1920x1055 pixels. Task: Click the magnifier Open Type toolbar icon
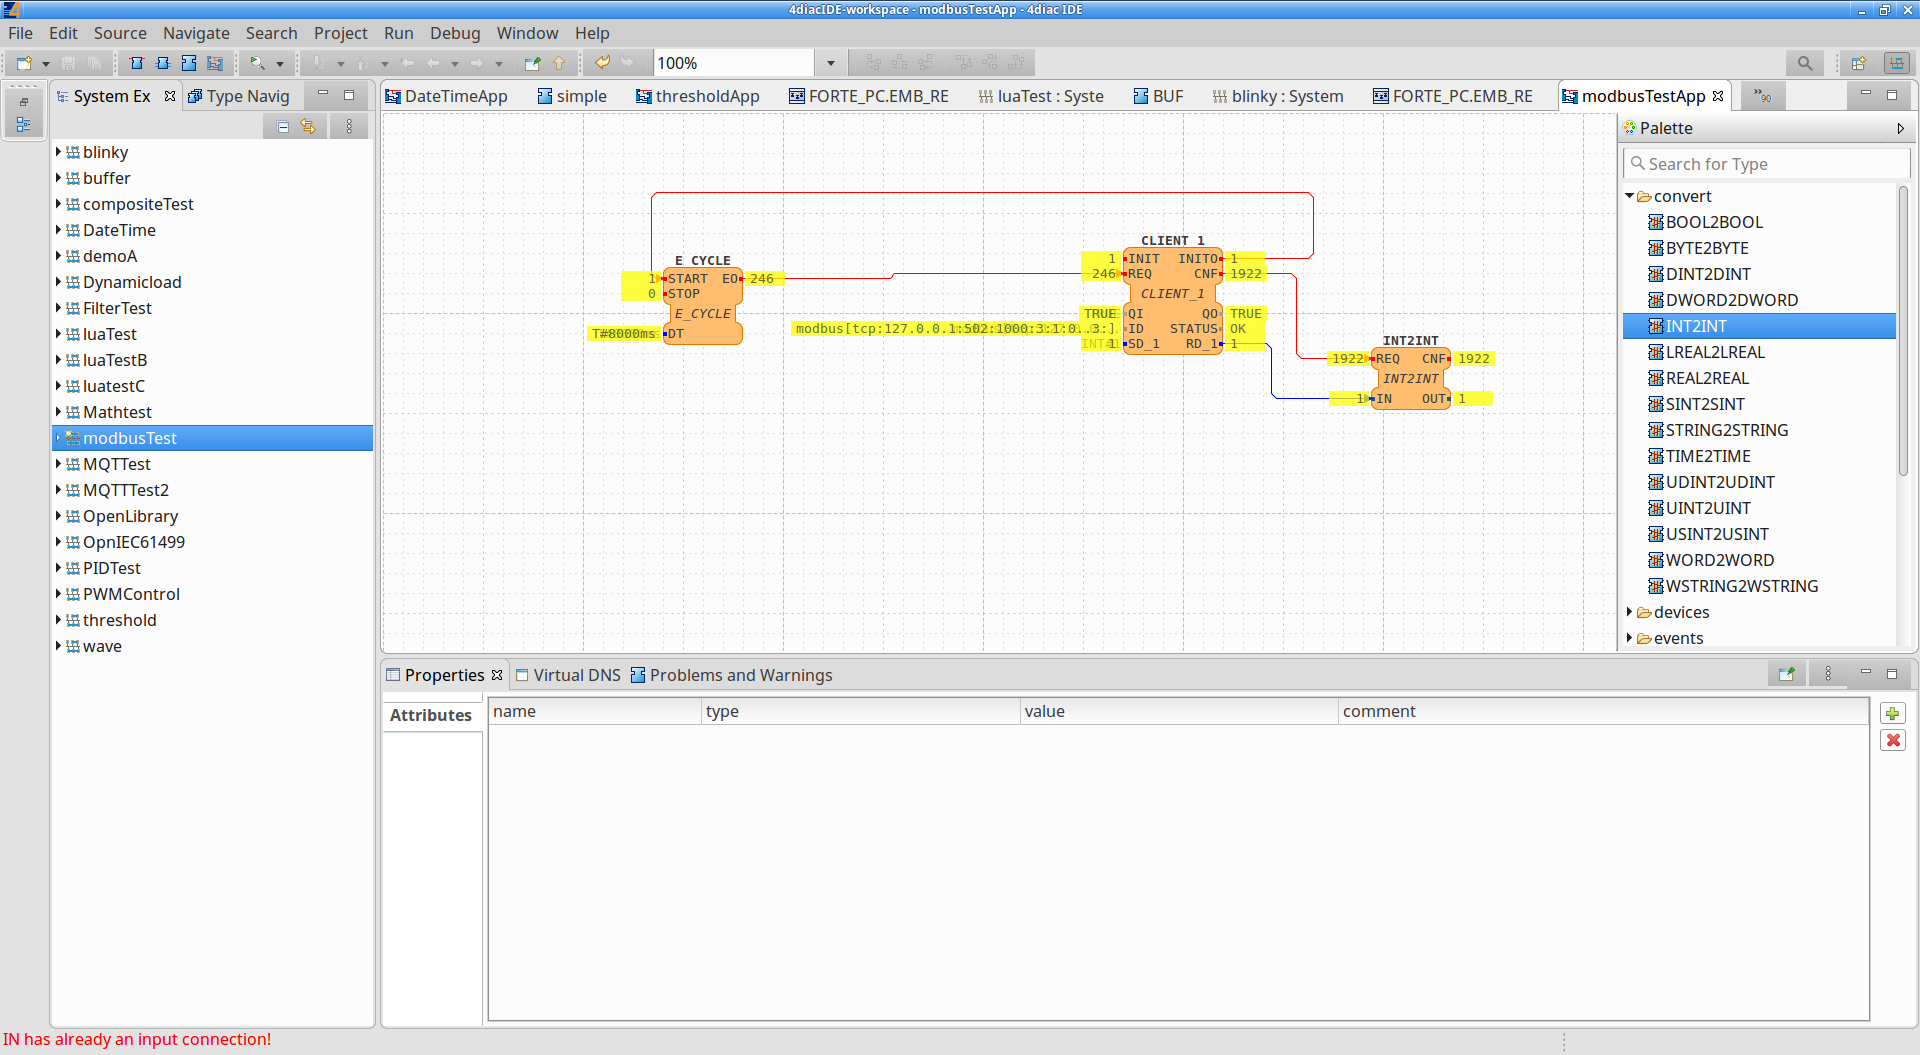257,63
